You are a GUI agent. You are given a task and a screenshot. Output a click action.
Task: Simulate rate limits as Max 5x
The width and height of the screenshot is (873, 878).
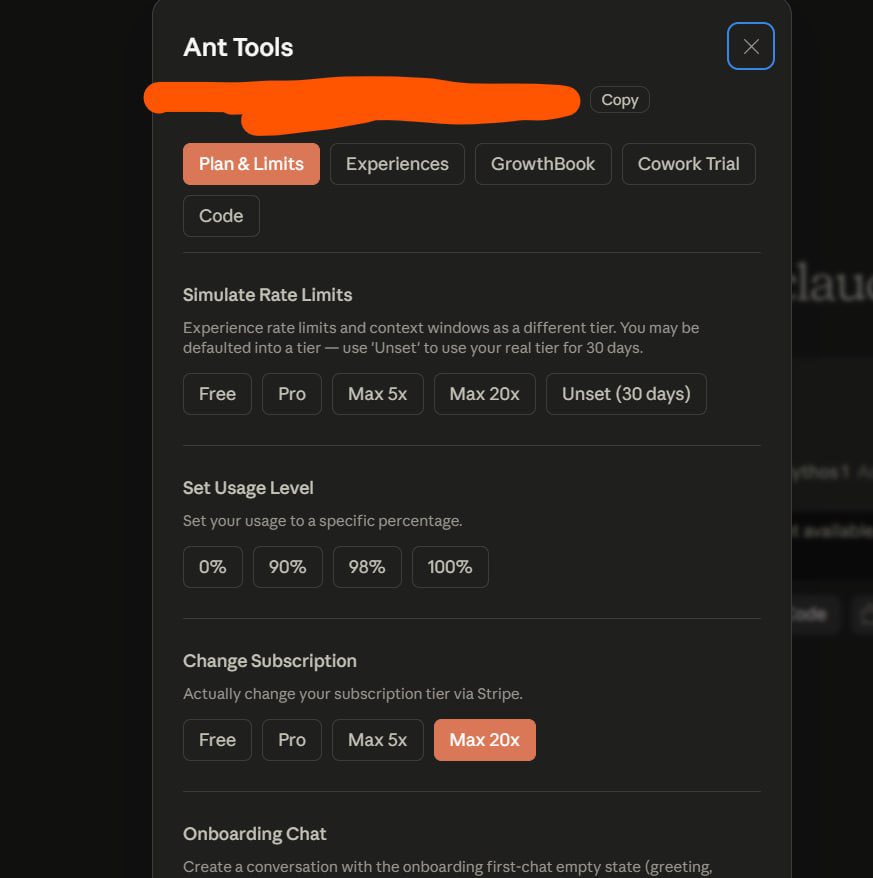click(377, 394)
